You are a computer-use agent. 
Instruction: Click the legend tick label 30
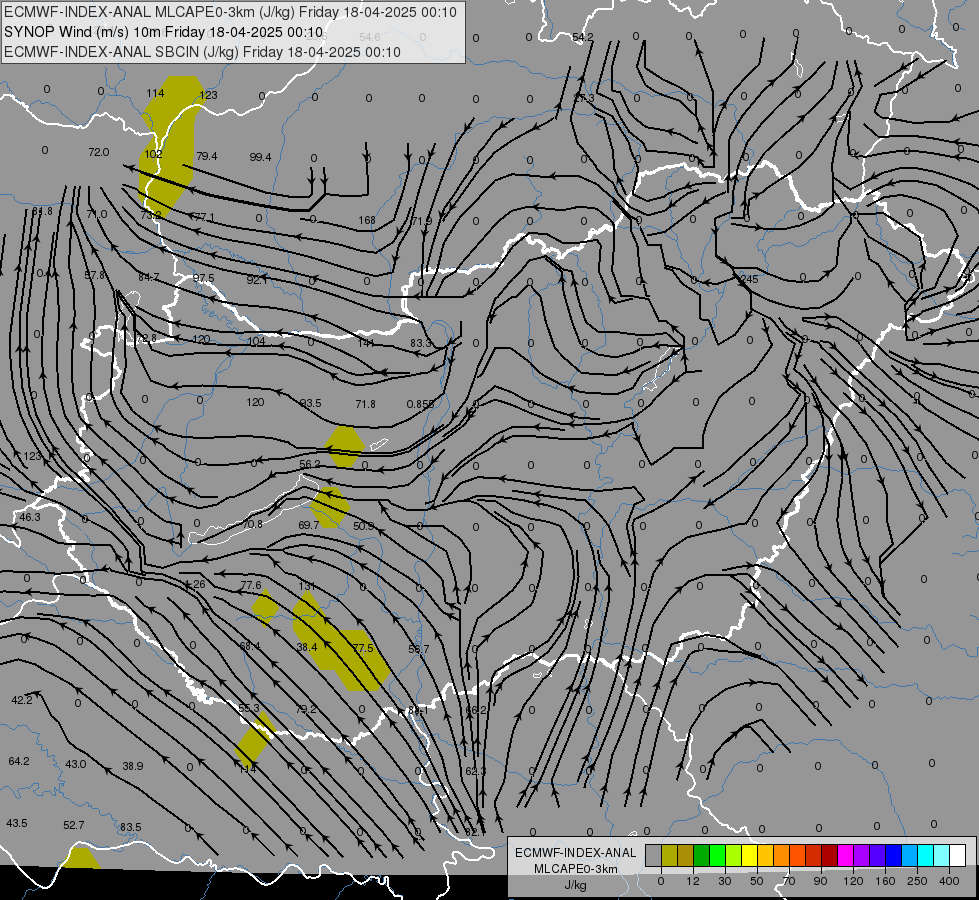click(x=724, y=881)
